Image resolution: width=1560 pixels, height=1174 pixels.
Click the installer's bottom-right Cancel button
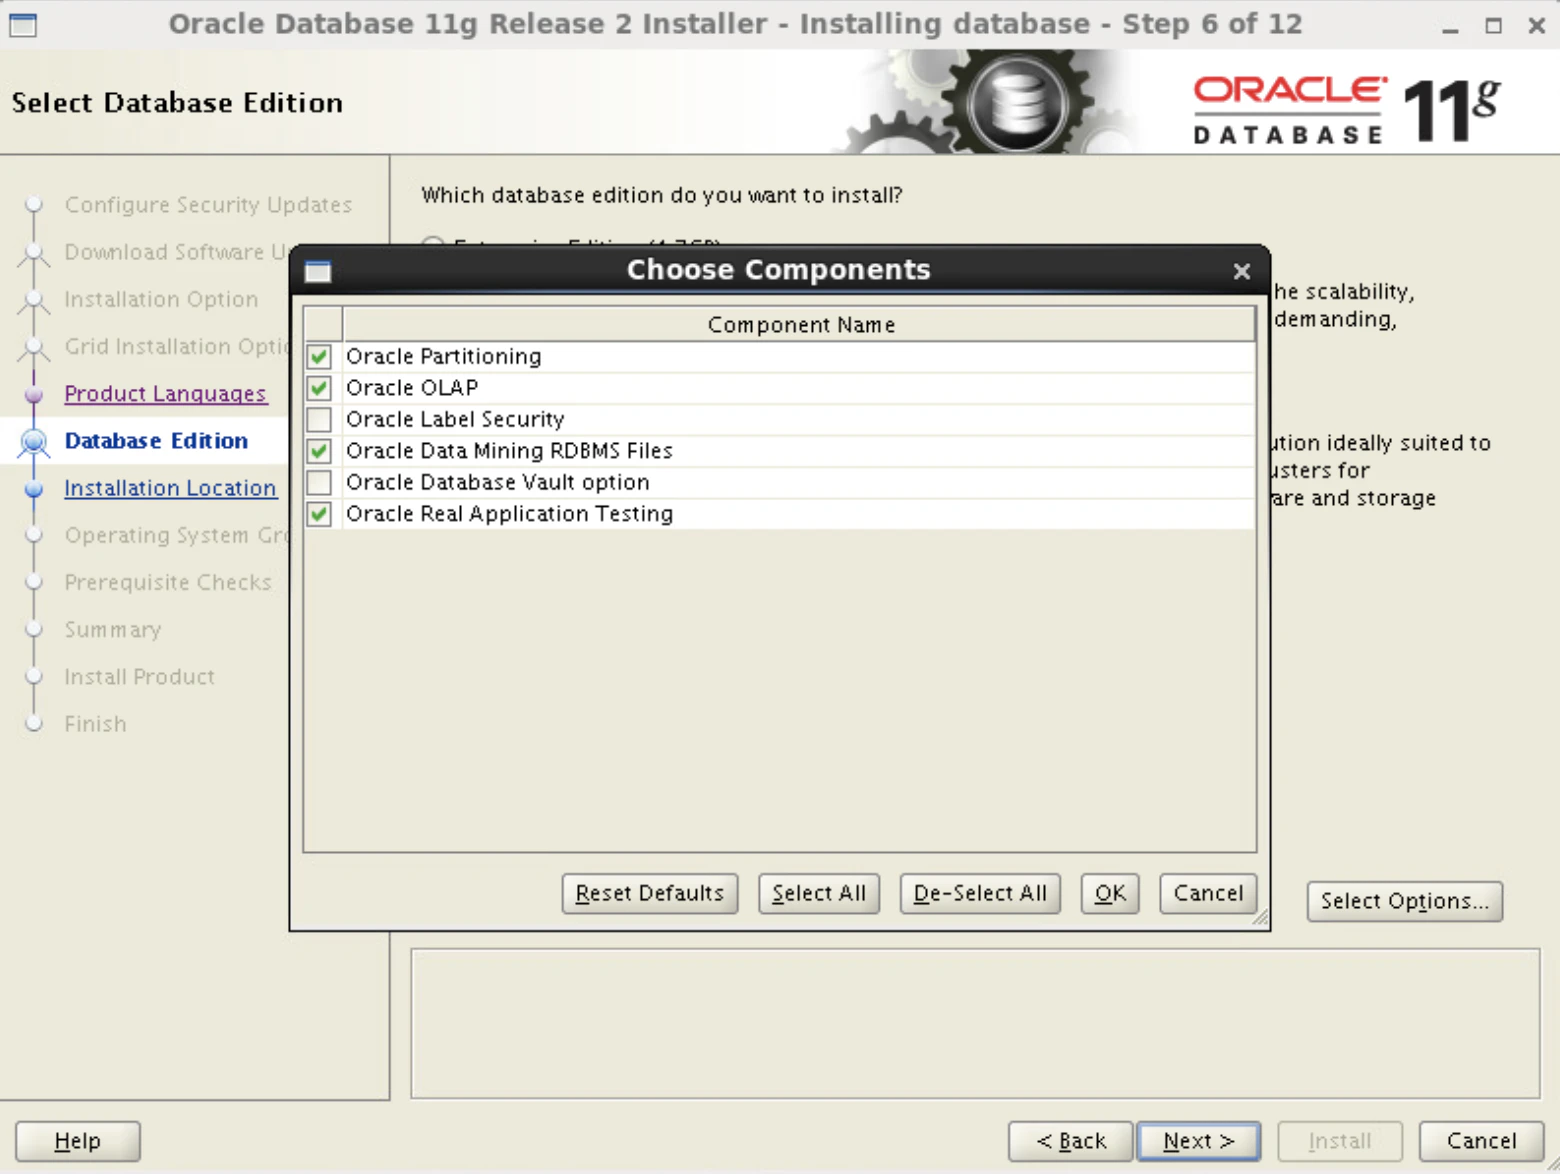click(1481, 1141)
